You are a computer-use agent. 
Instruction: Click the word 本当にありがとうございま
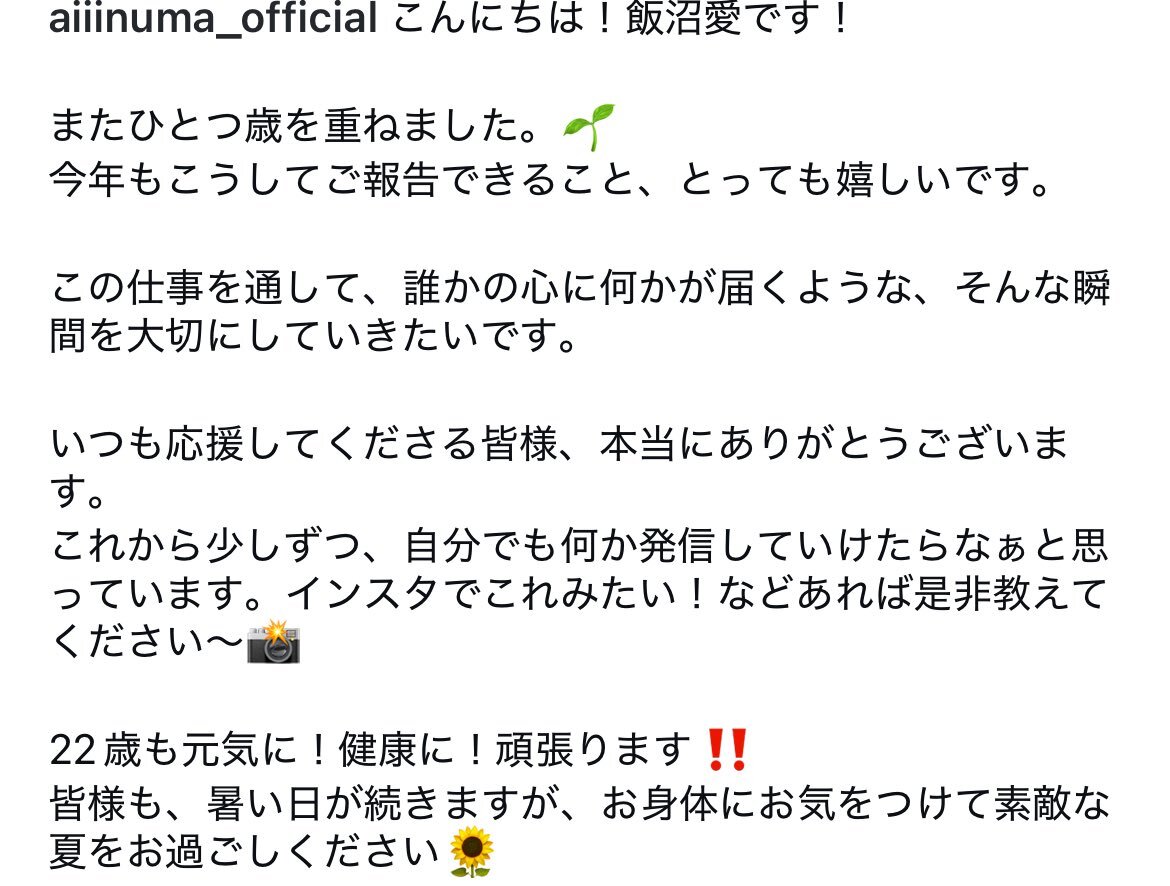[835, 444]
